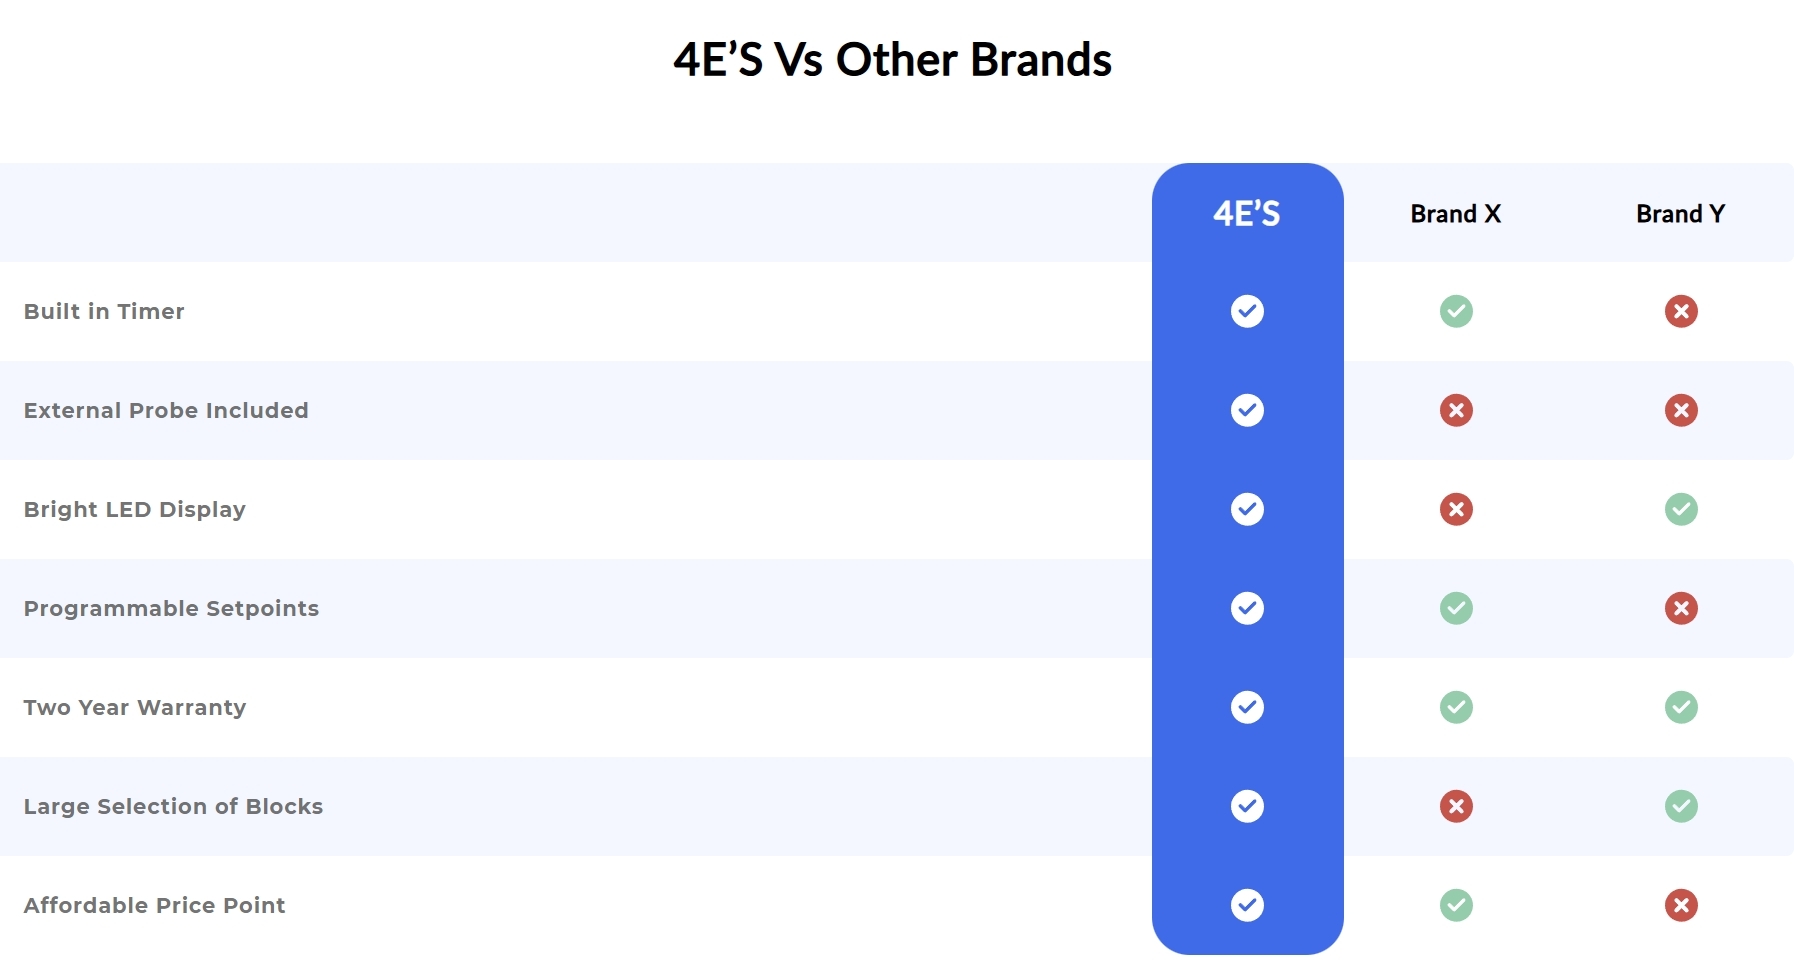Click 4E'S checkmark for Affordable Price Point
Viewport: 1794px width, 963px height.
point(1247,905)
